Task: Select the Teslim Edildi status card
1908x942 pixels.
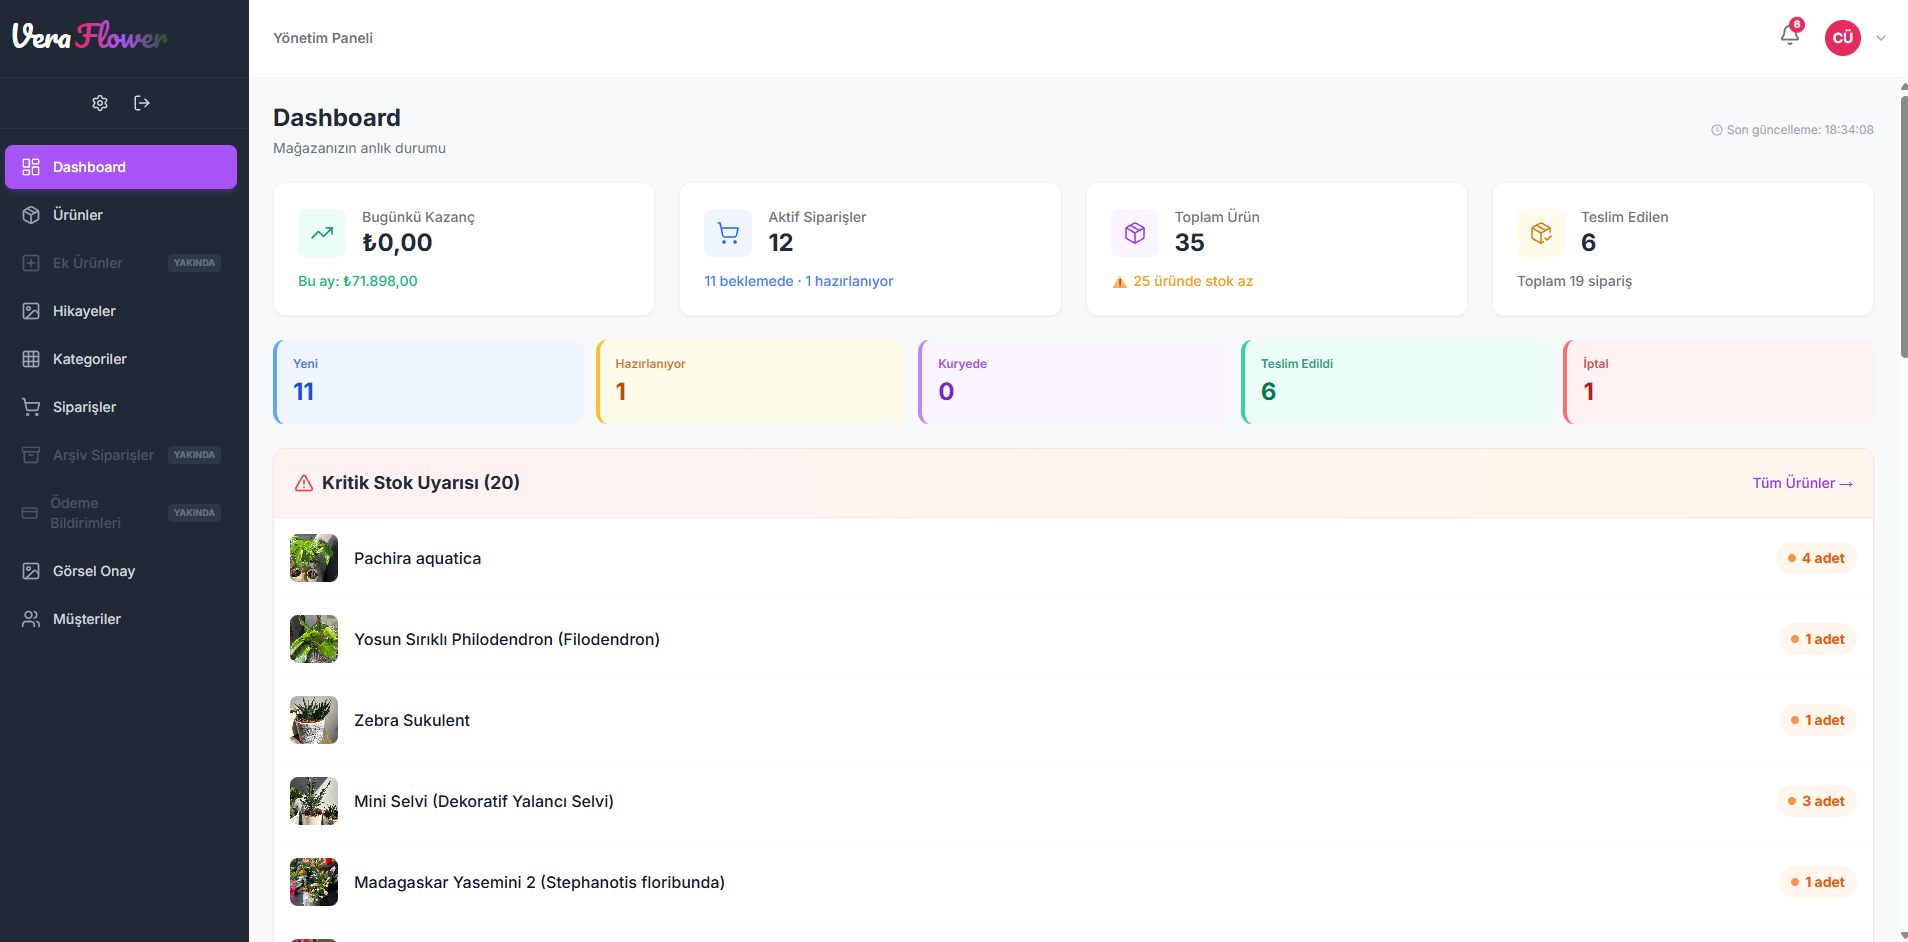Action: (1395, 382)
